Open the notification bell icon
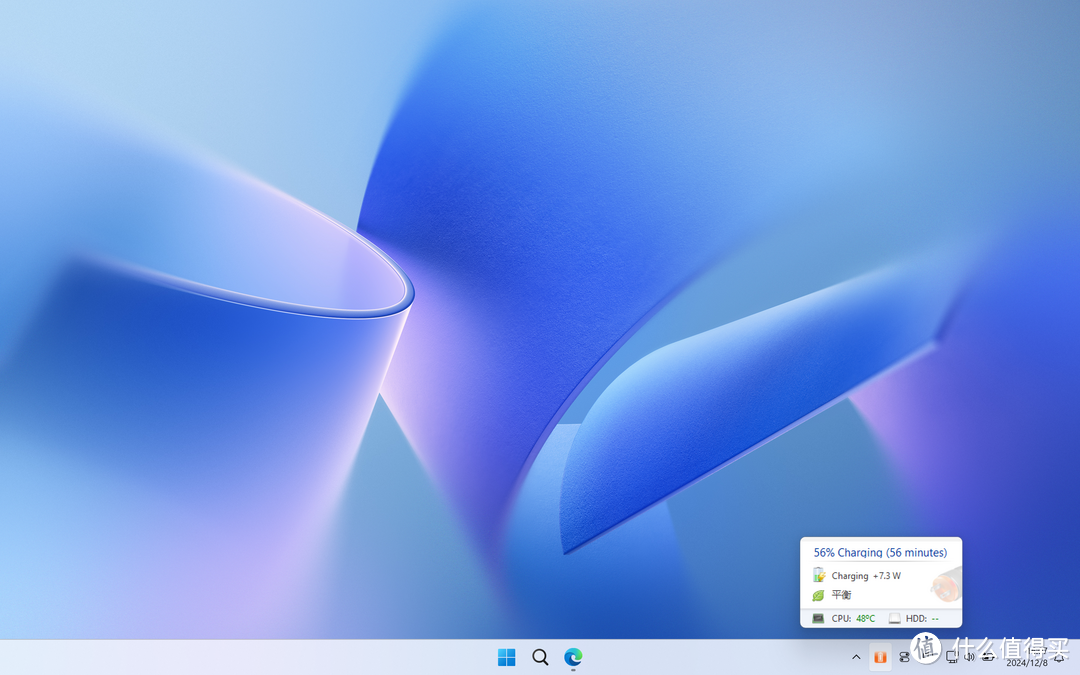The width and height of the screenshot is (1080, 675). (x=1059, y=657)
